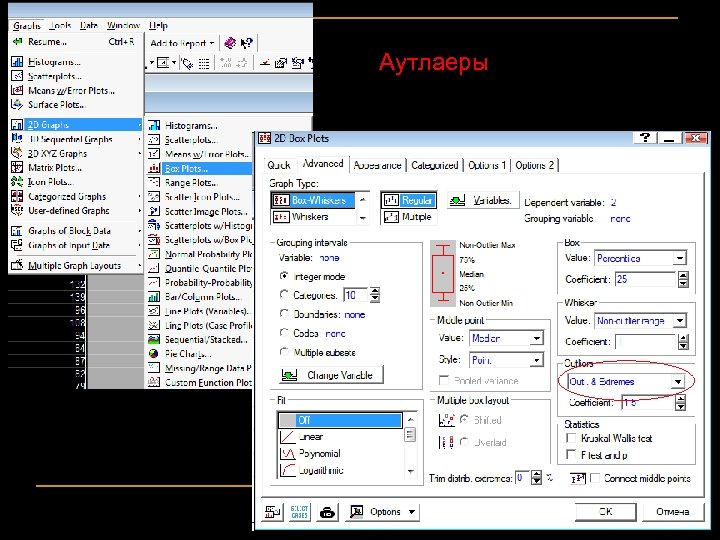The width and height of the screenshot is (720, 540).
Task: Switch to the Options 1 tab
Action: [x=487, y=165]
